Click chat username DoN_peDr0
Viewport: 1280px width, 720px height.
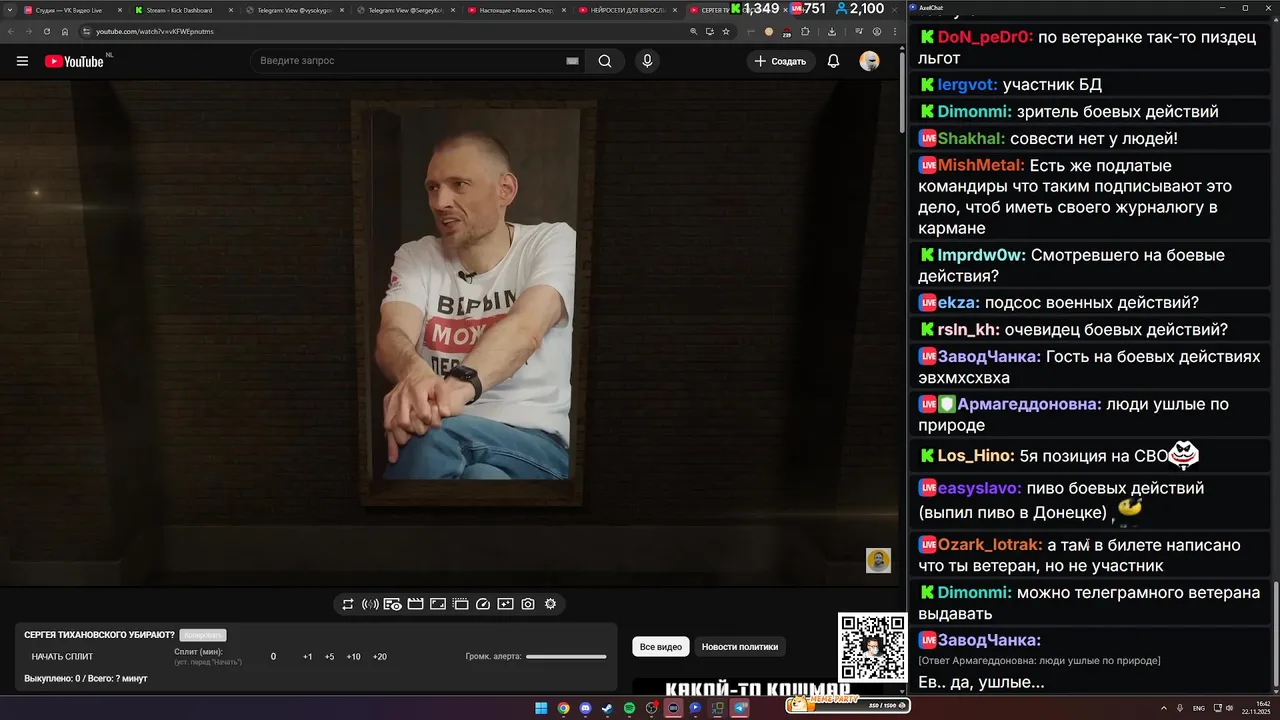click(x=984, y=38)
